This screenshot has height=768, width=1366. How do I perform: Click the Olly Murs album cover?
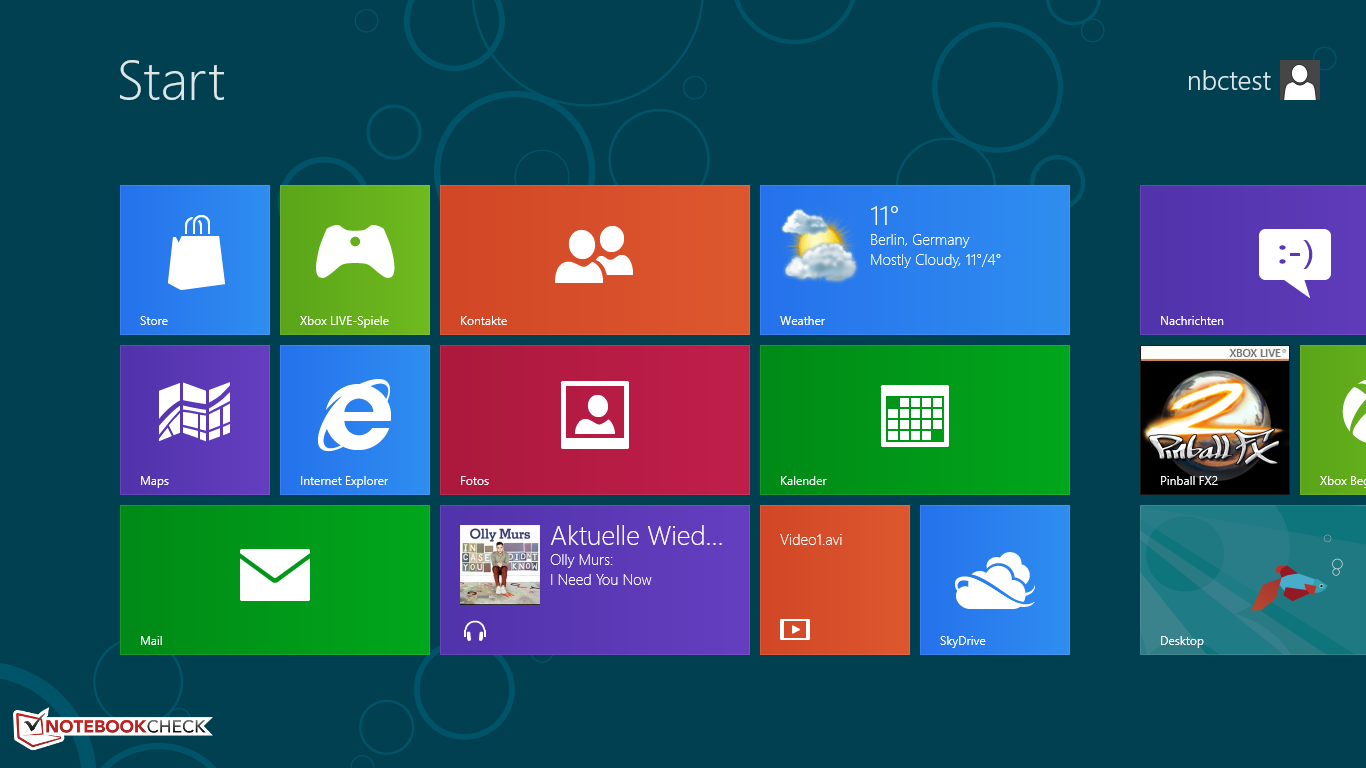pyautogui.click(x=500, y=565)
